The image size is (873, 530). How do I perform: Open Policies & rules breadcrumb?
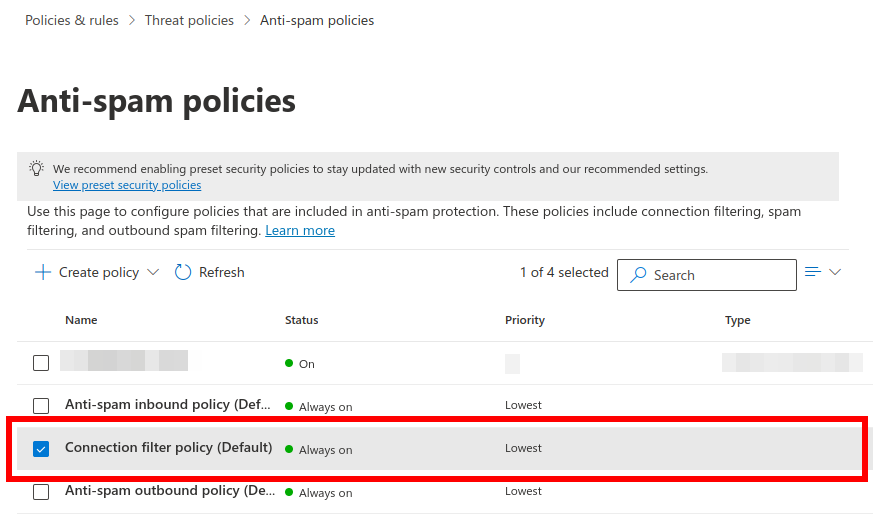[x=72, y=21]
